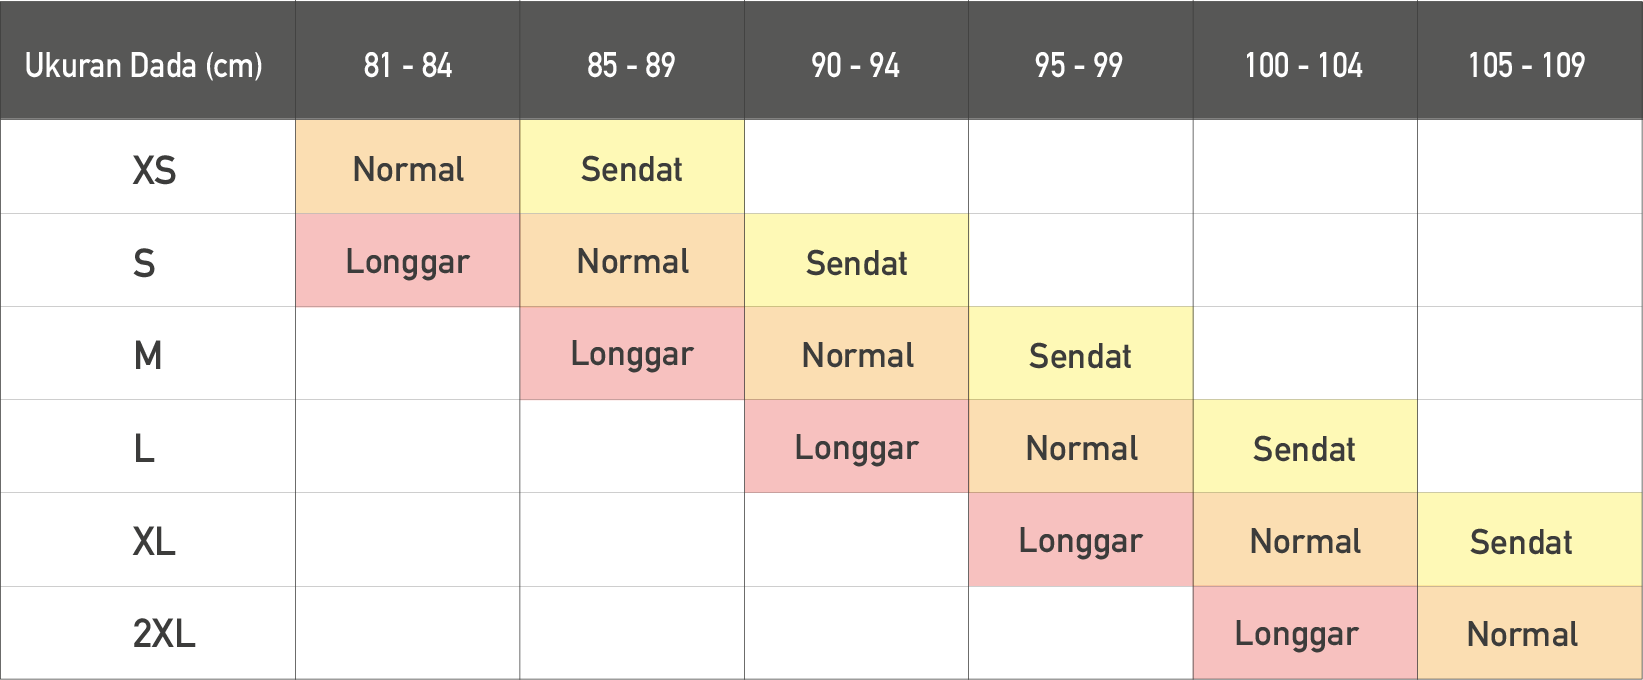Select the 85 - 89 column header
1643x680 pixels.
coord(632,60)
